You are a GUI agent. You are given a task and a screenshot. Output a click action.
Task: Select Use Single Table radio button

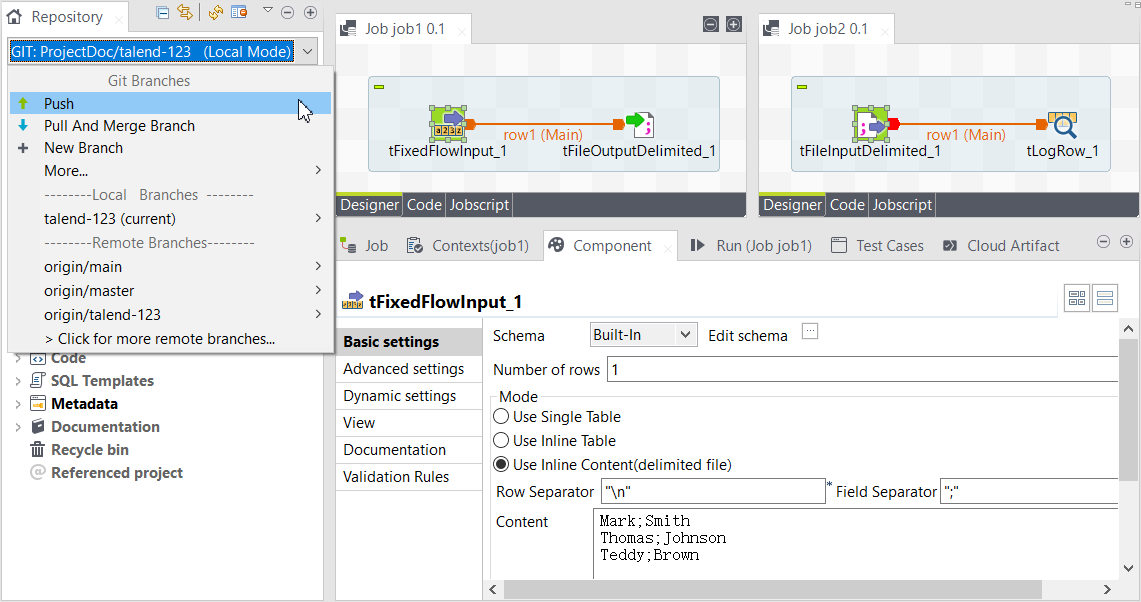click(501, 416)
